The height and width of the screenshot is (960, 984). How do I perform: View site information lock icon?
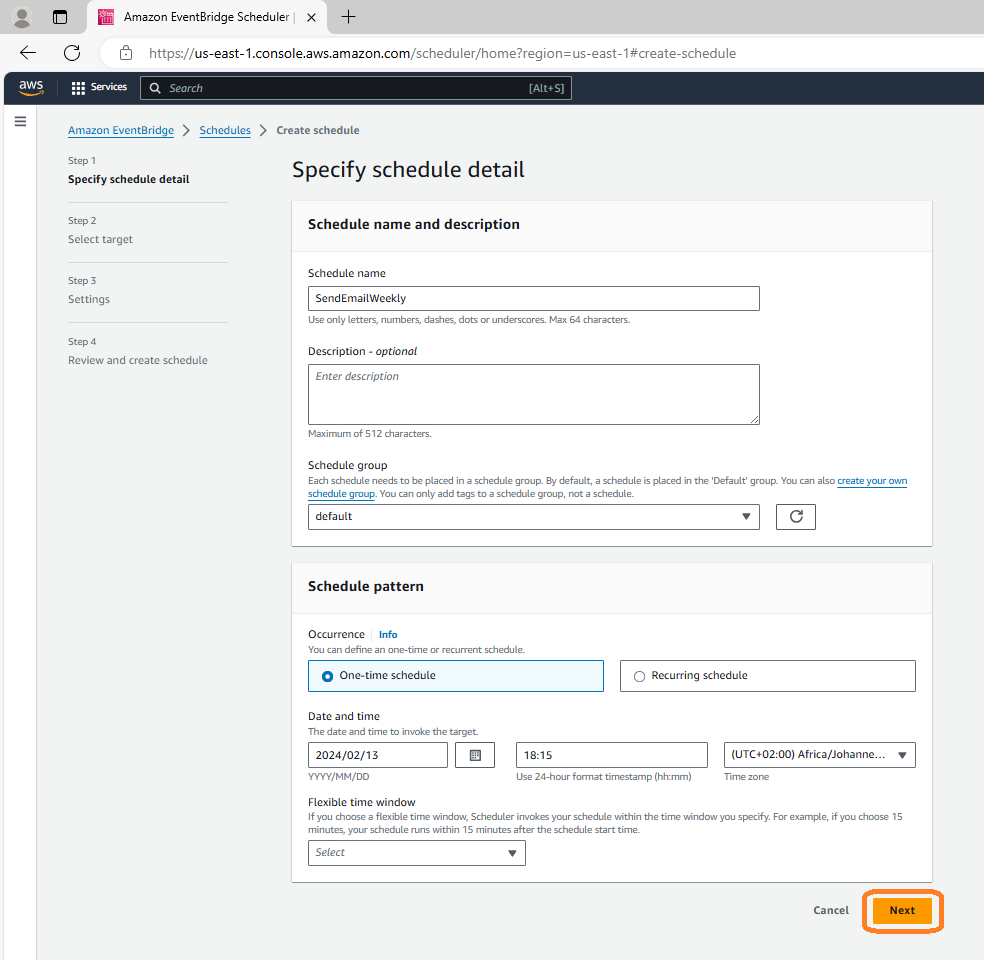(x=126, y=53)
